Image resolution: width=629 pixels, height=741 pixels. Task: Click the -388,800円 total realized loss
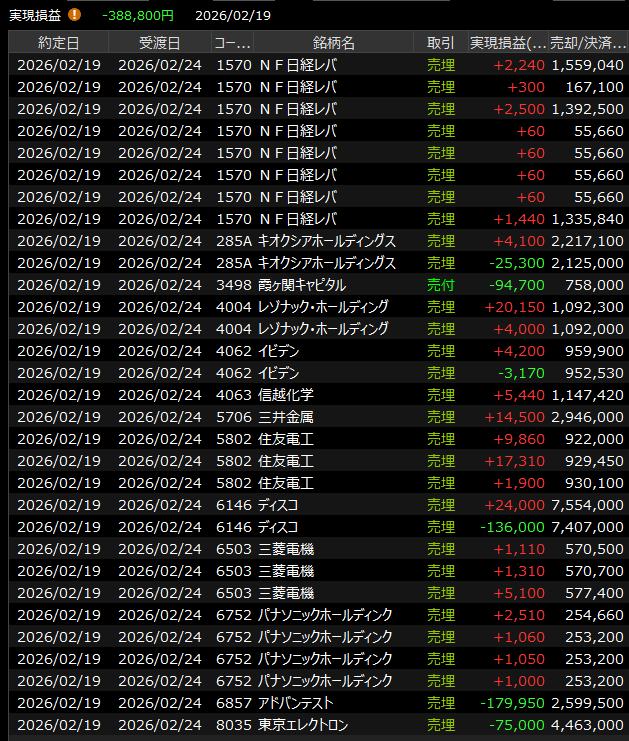coord(137,16)
